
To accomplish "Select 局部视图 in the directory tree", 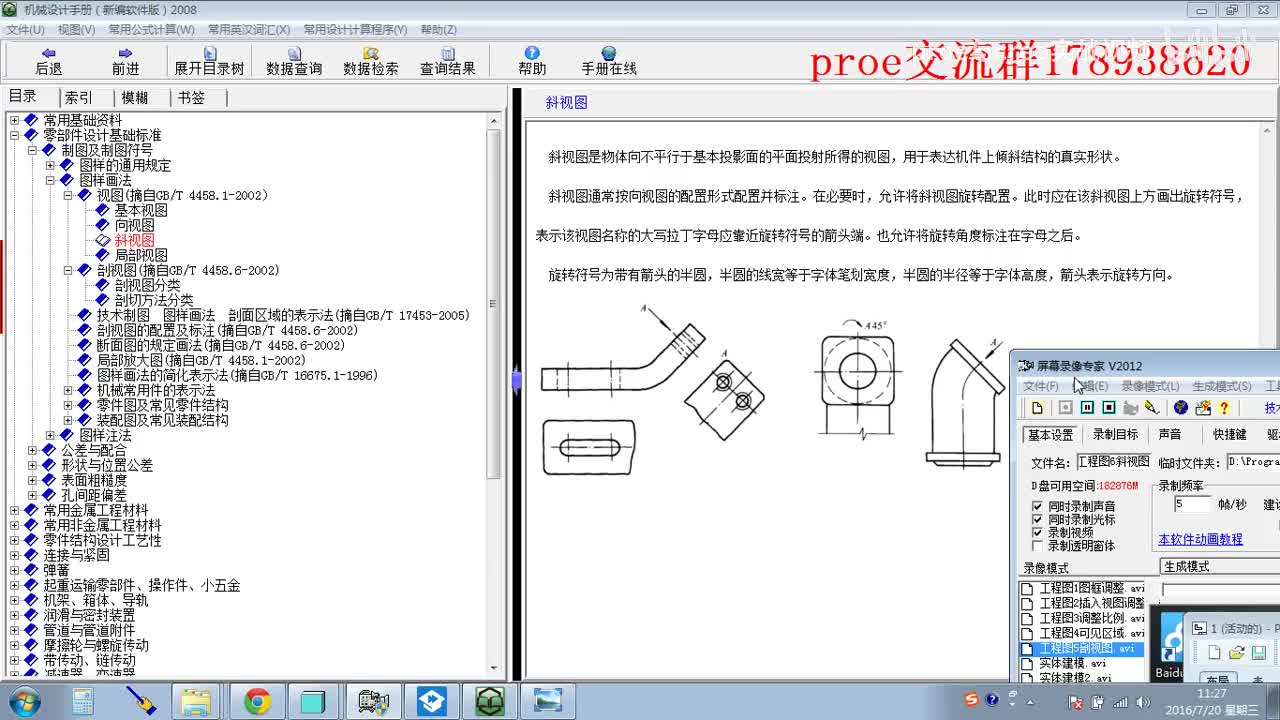I will point(141,255).
